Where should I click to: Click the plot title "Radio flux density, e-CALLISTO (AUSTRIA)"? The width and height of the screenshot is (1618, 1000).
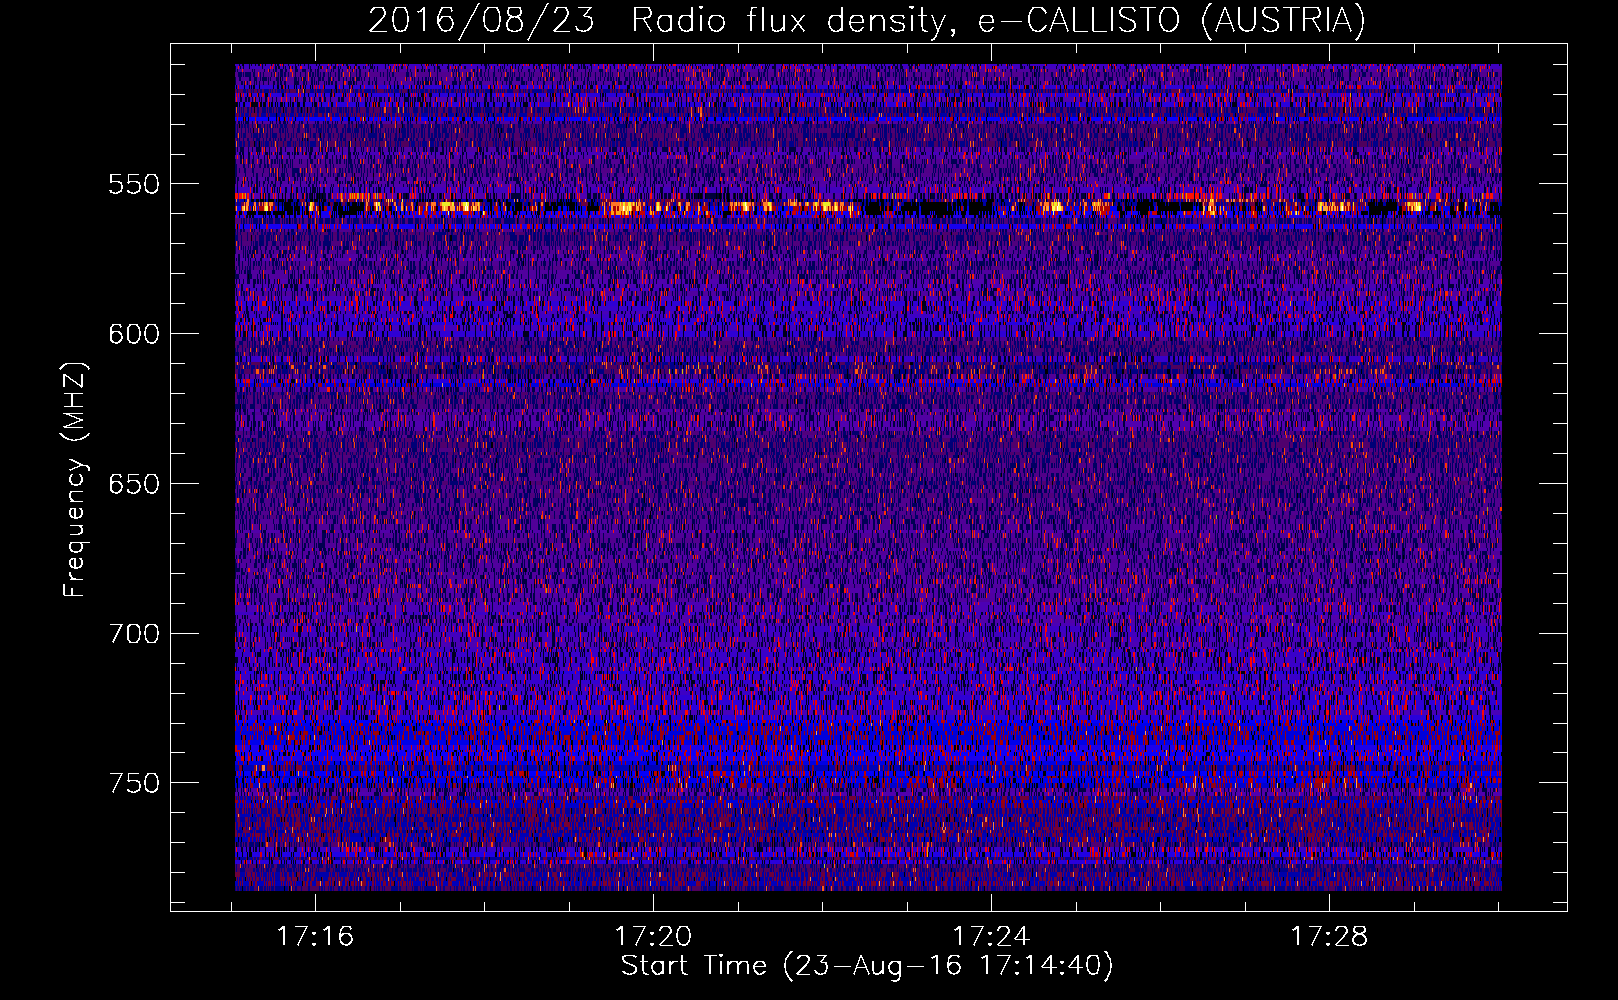998,20
